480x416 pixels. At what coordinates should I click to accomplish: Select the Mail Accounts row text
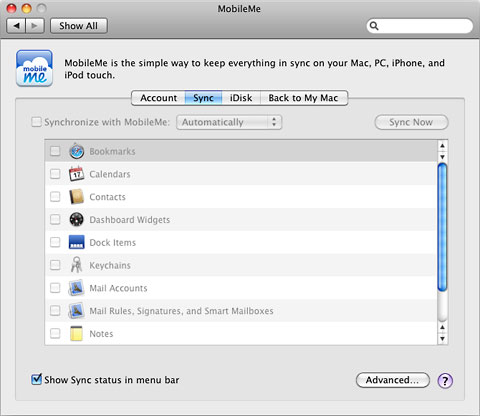pos(118,288)
